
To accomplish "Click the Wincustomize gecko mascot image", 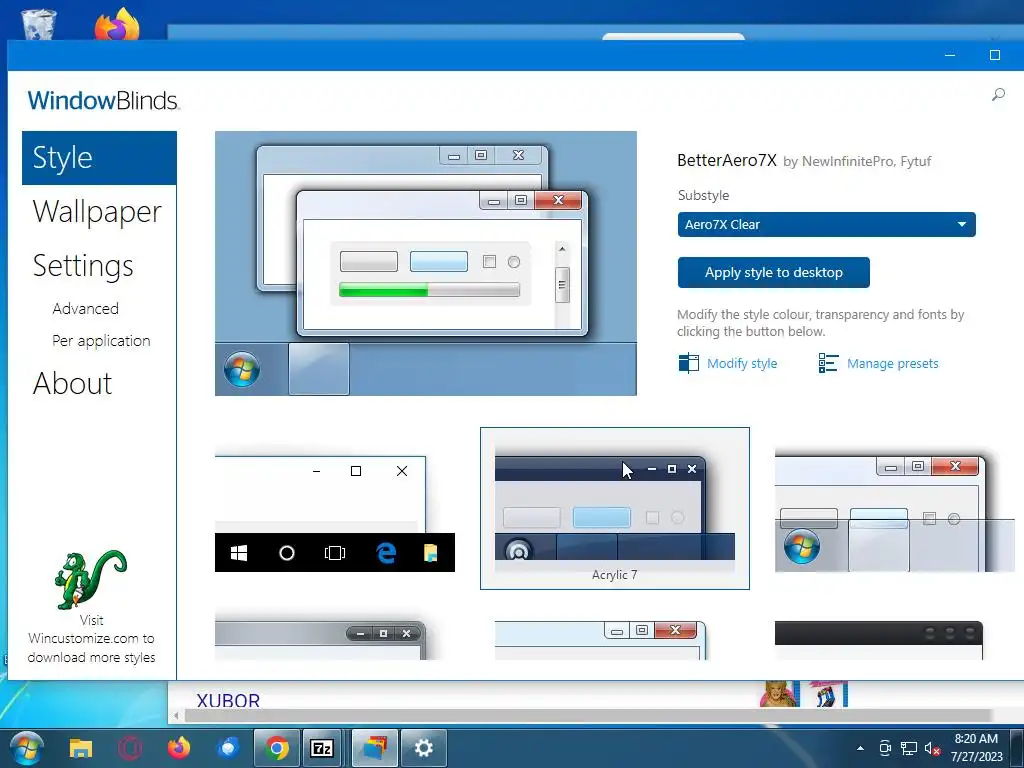I will pyautogui.click(x=90, y=579).
